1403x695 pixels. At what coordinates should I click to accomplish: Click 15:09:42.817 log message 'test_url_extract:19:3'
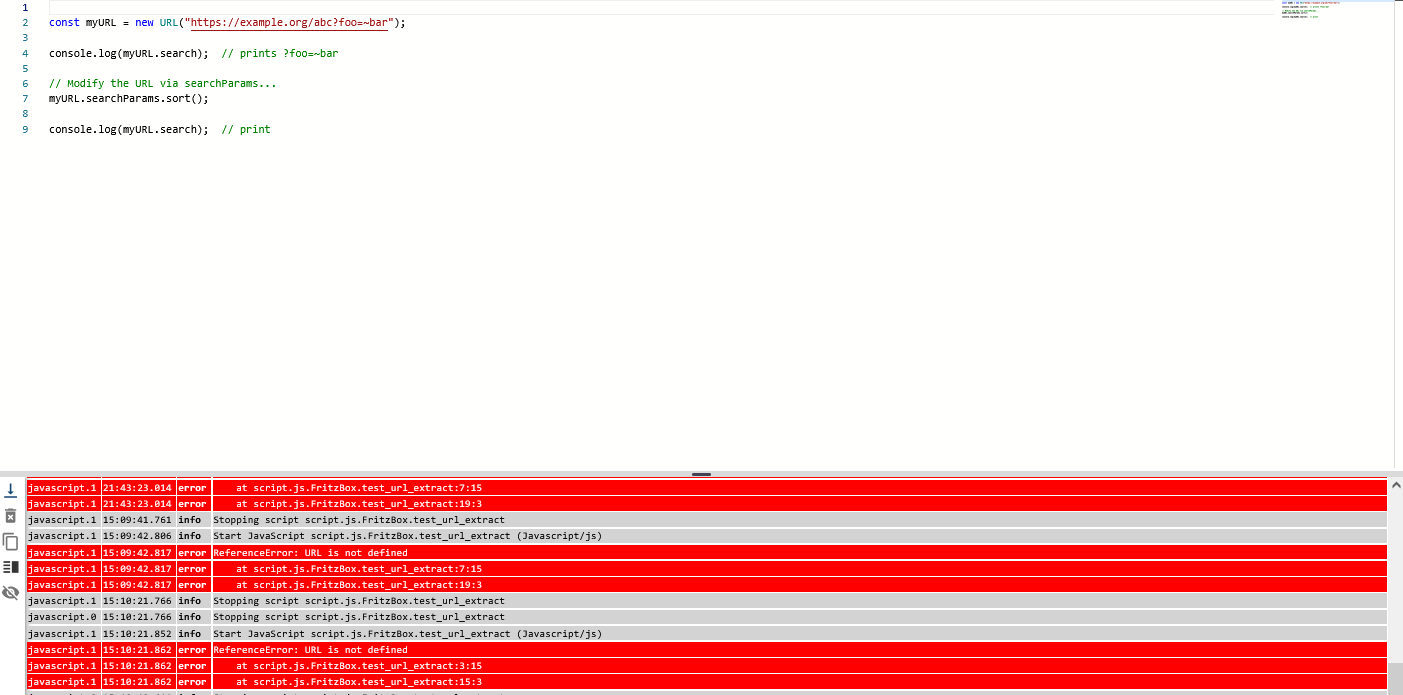pyautogui.click(x=799, y=585)
